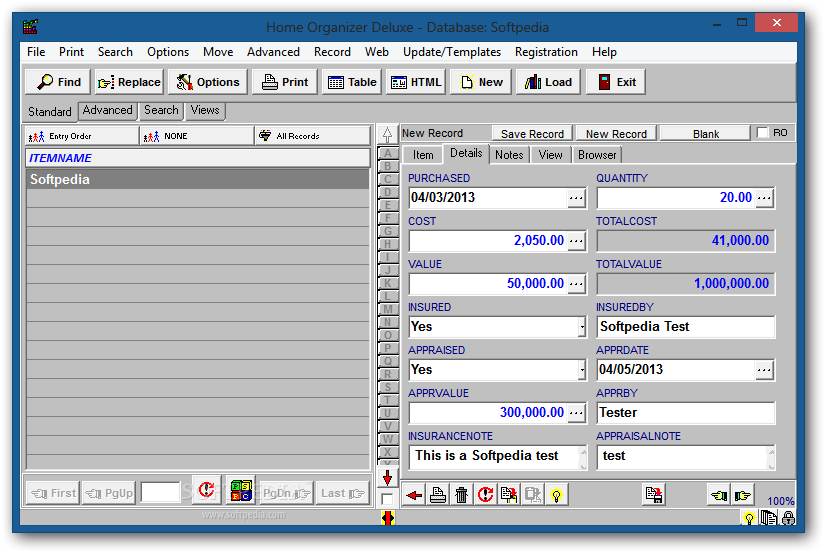Click the ellipsis button beside QUANTITY
This screenshot has width=825, height=553.
764,198
